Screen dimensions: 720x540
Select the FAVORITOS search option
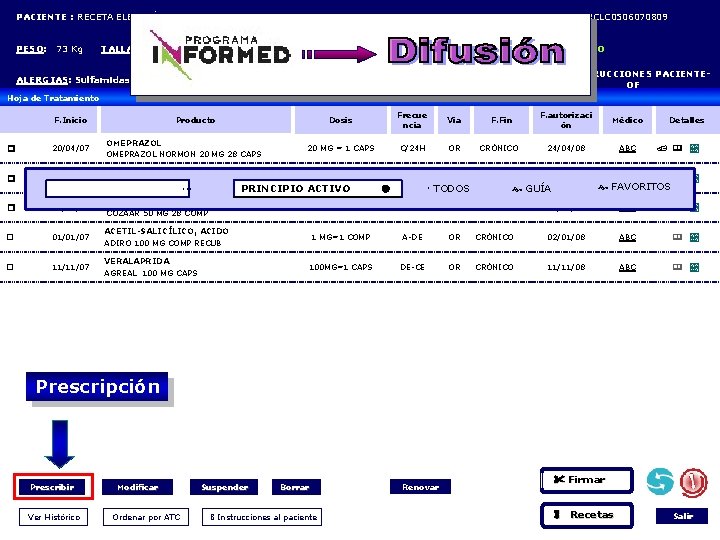pyautogui.click(x=634, y=187)
